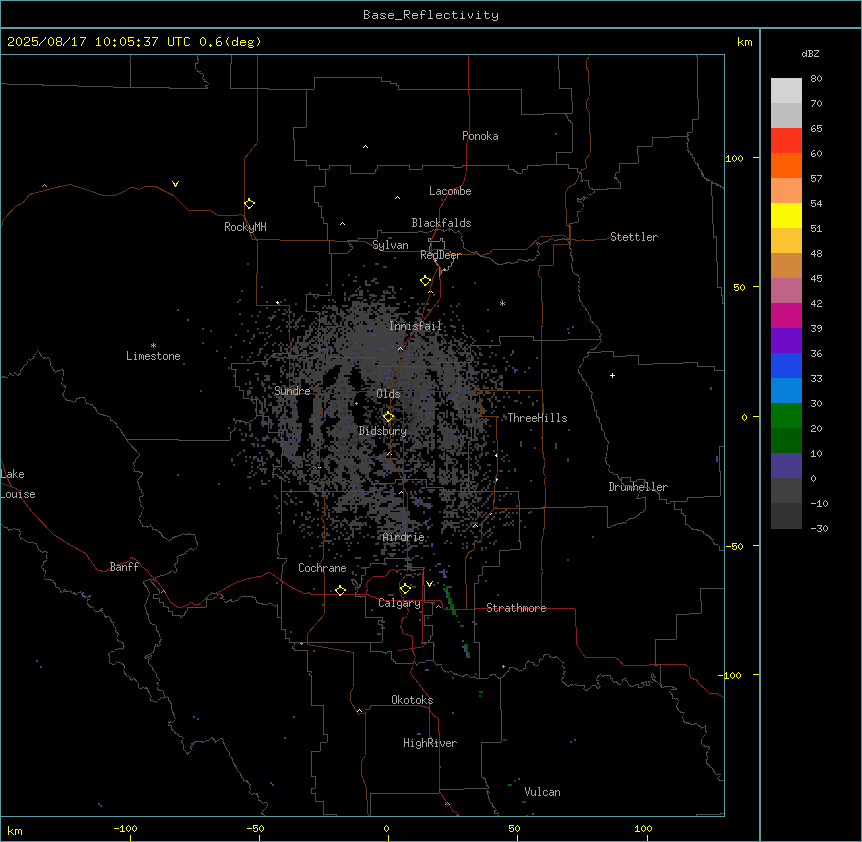Screen dimensions: 862x842
Task: Click the 100 tick on the right axis
Action: point(734,158)
